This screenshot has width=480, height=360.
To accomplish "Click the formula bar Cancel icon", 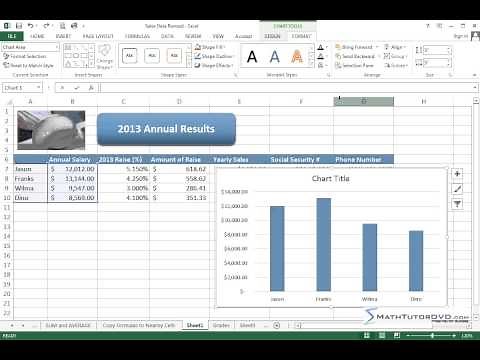I will [62, 88].
